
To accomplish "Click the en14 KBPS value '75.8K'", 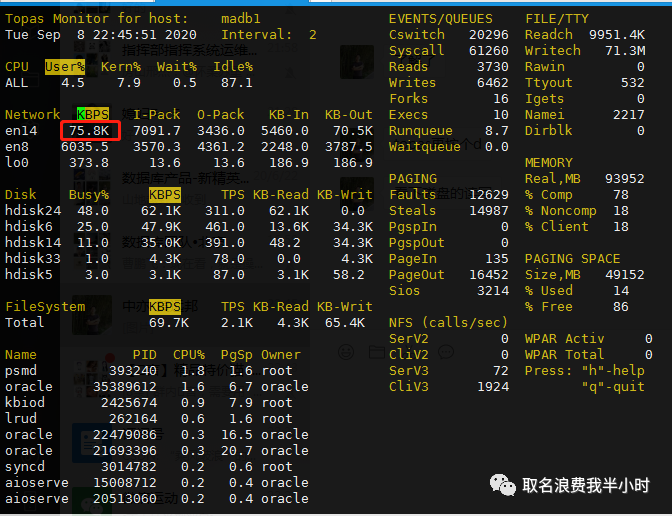I will pos(89,131).
